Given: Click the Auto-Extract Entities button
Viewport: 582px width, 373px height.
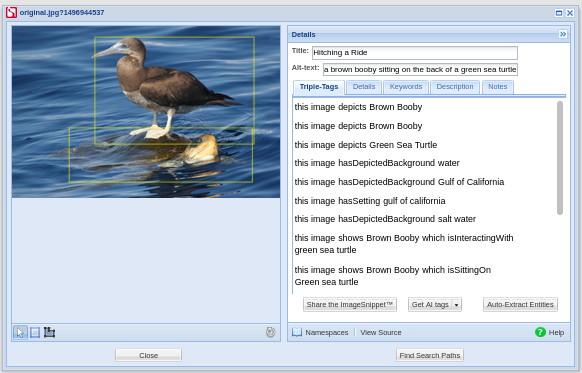Looking at the screenshot, I should [x=520, y=305].
